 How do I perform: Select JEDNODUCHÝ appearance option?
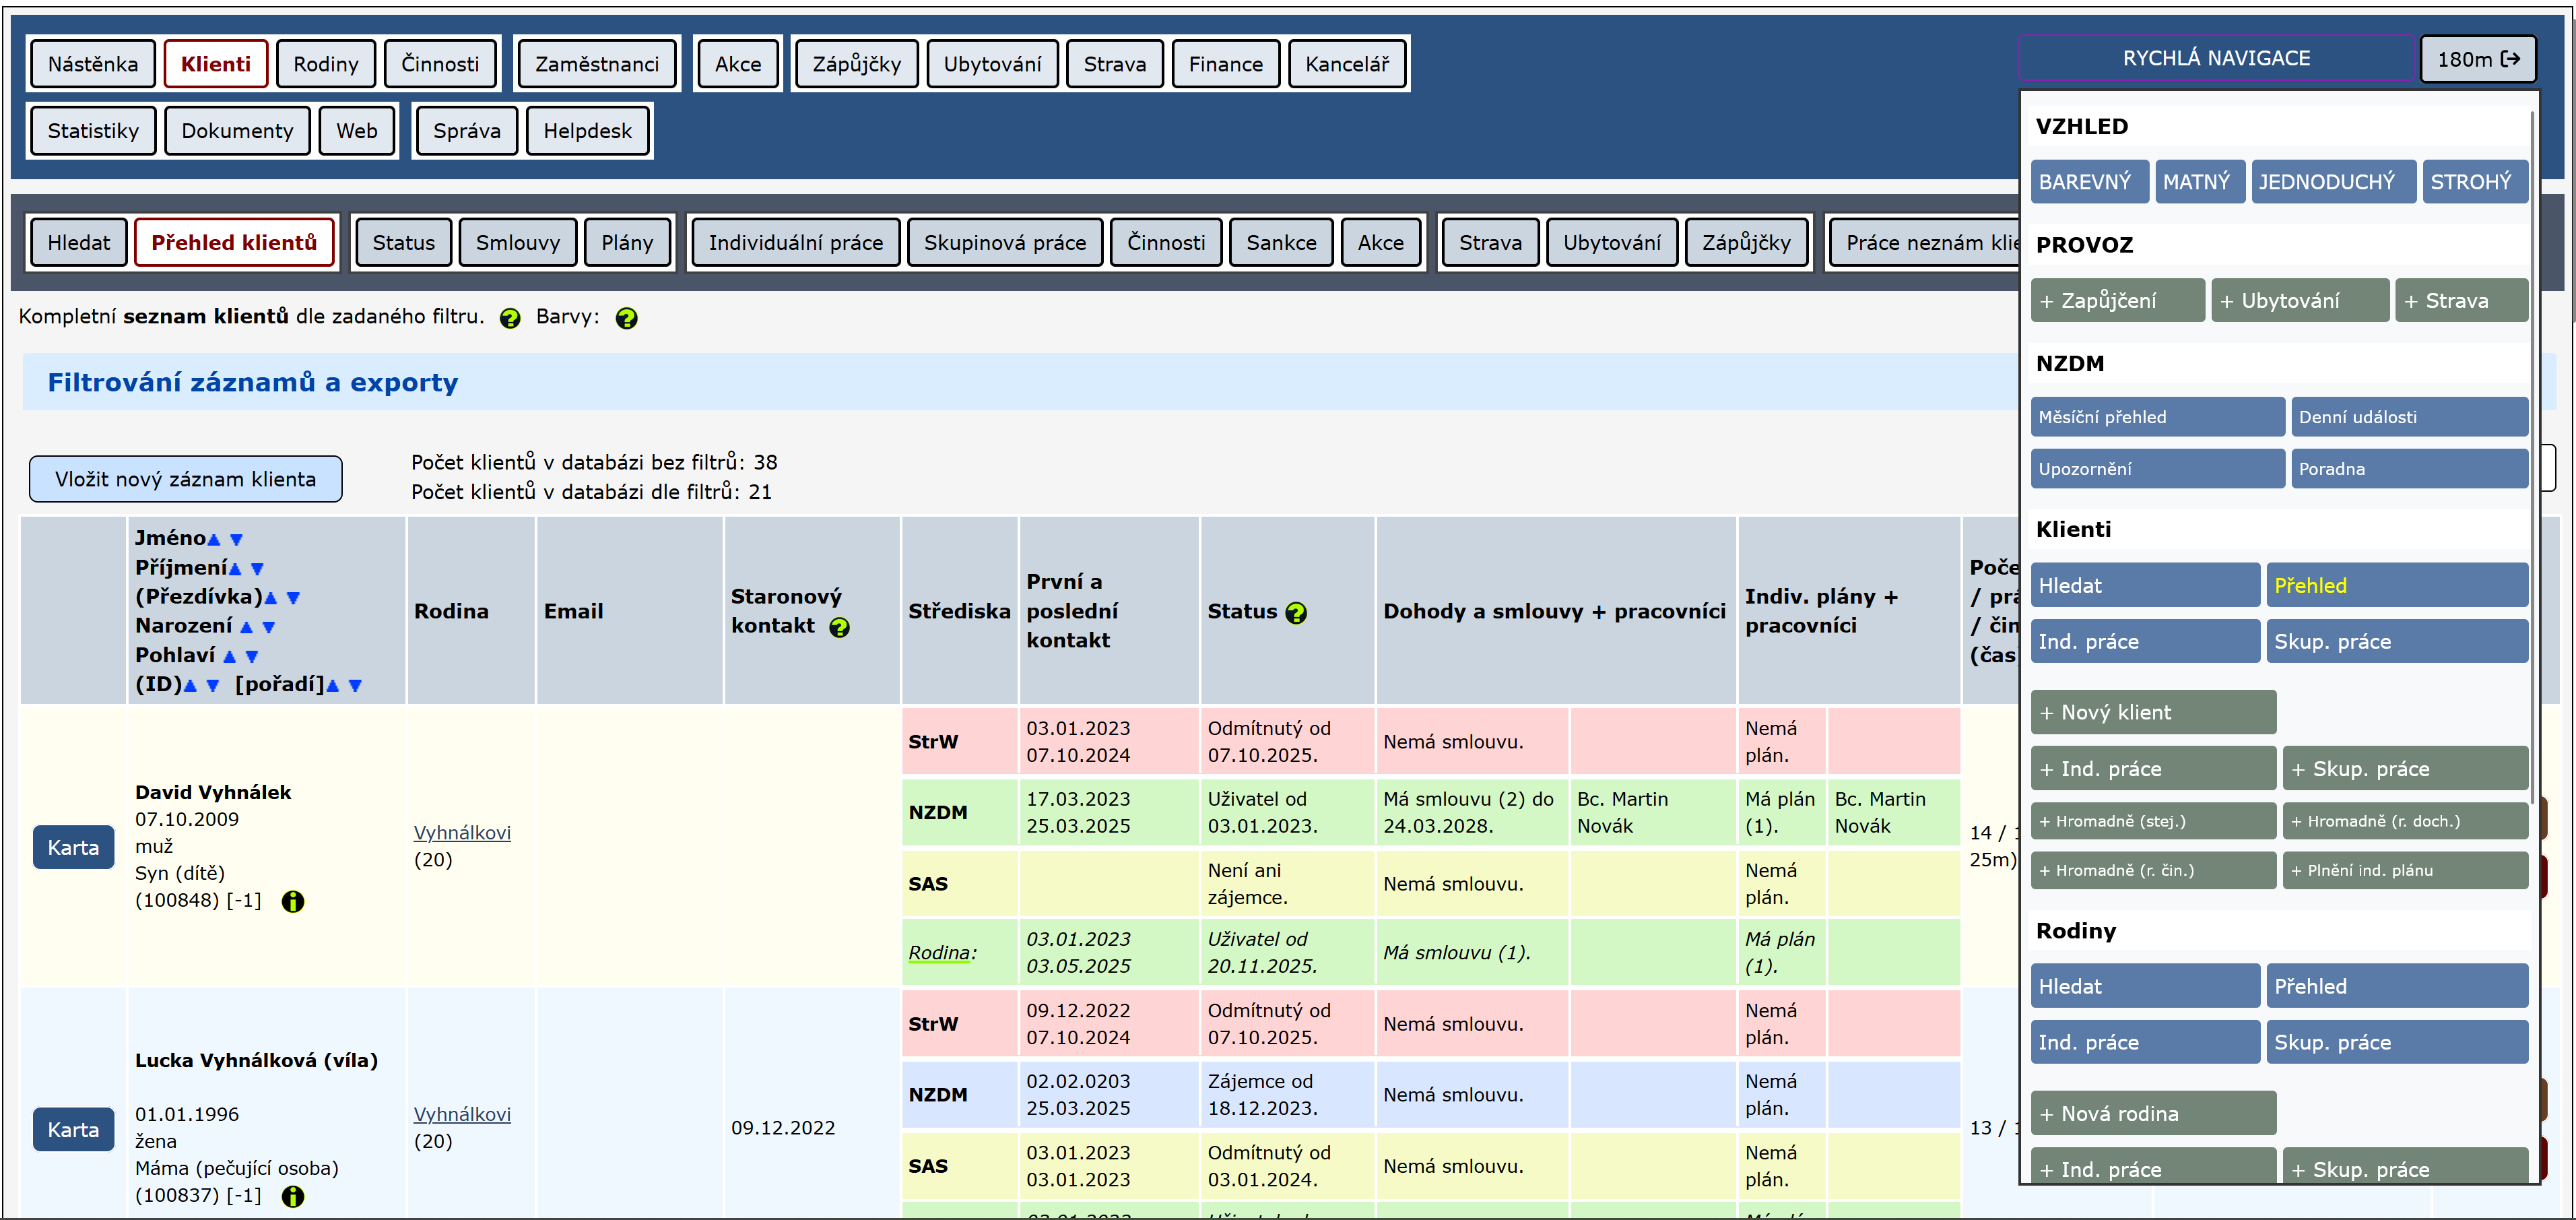(2326, 182)
